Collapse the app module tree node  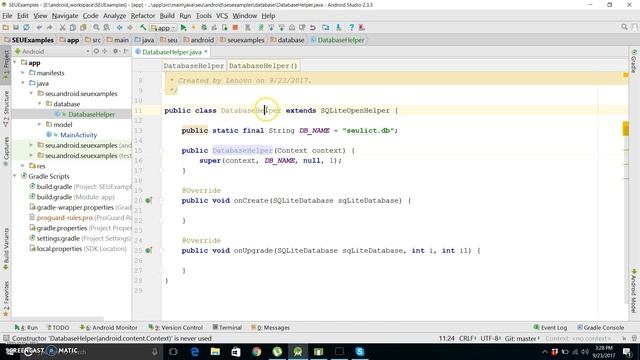pos(15,62)
